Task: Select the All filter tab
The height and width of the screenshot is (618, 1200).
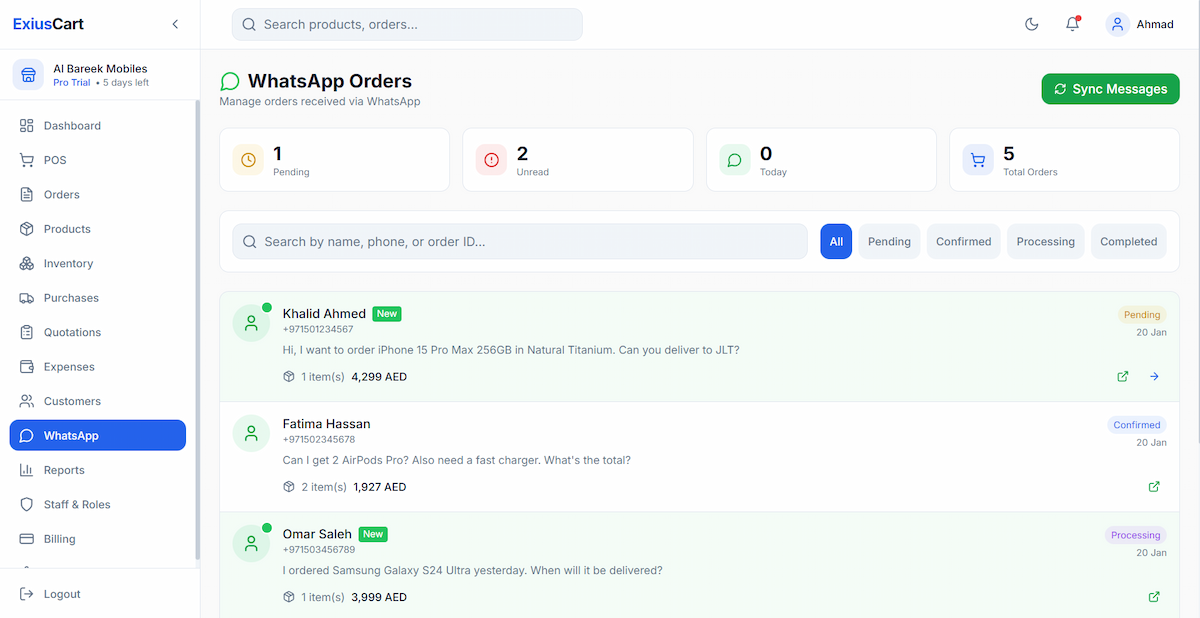Action: coord(836,242)
